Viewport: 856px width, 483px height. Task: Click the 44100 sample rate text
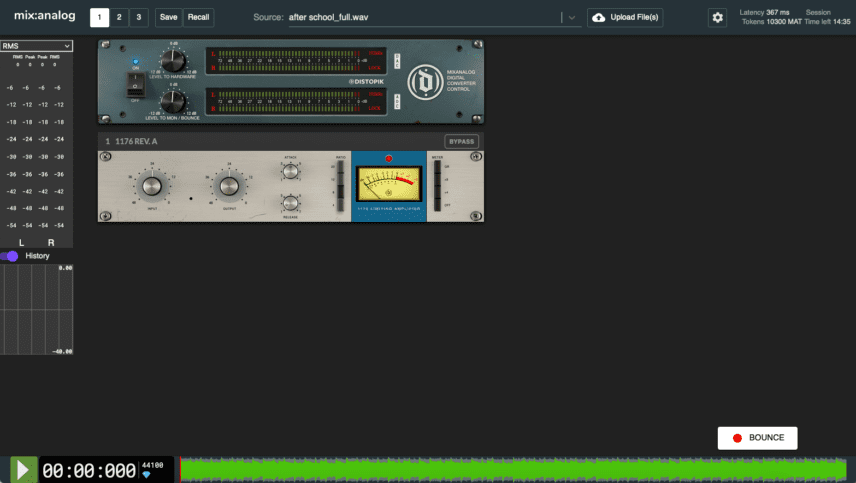pyautogui.click(x=152, y=465)
